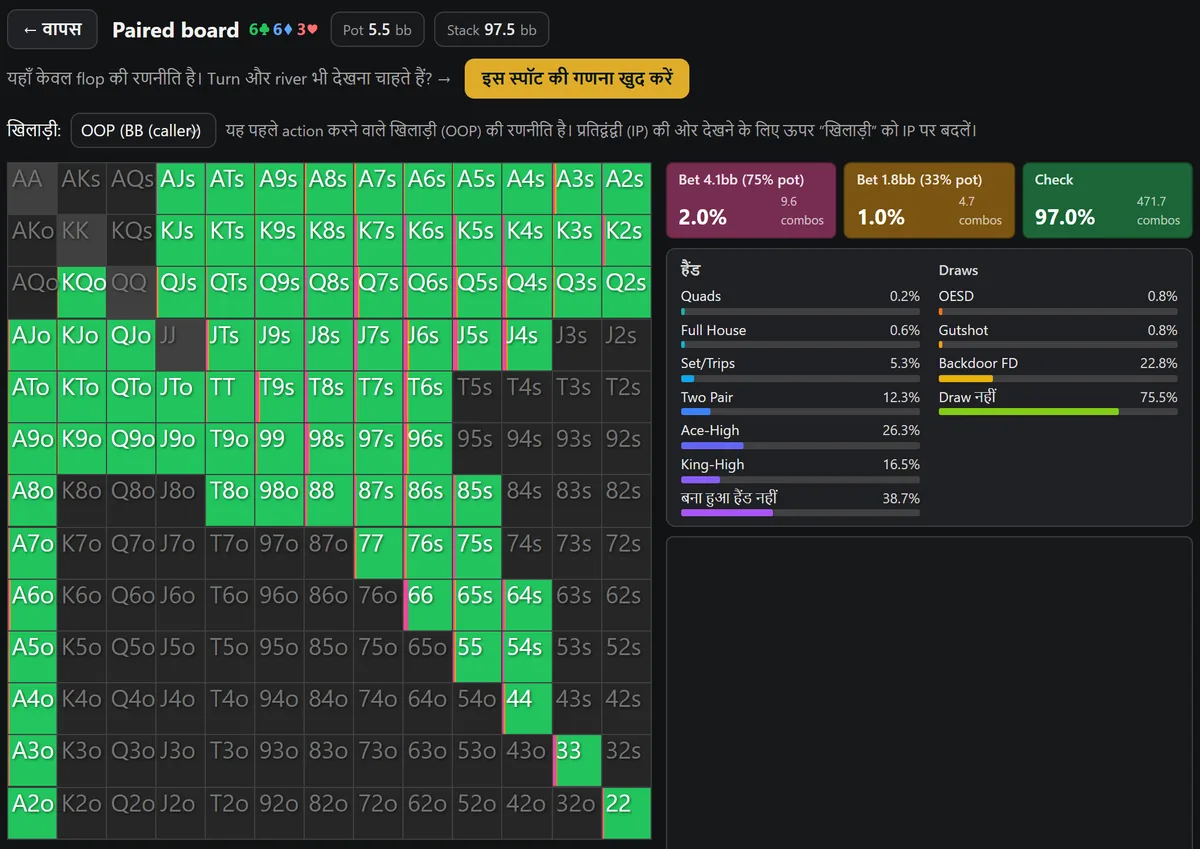Image resolution: width=1200 pixels, height=849 pixels.
Task: Click the 6♠ 6♦ 3♥ board cards
Action: click(x=284, y=30)
